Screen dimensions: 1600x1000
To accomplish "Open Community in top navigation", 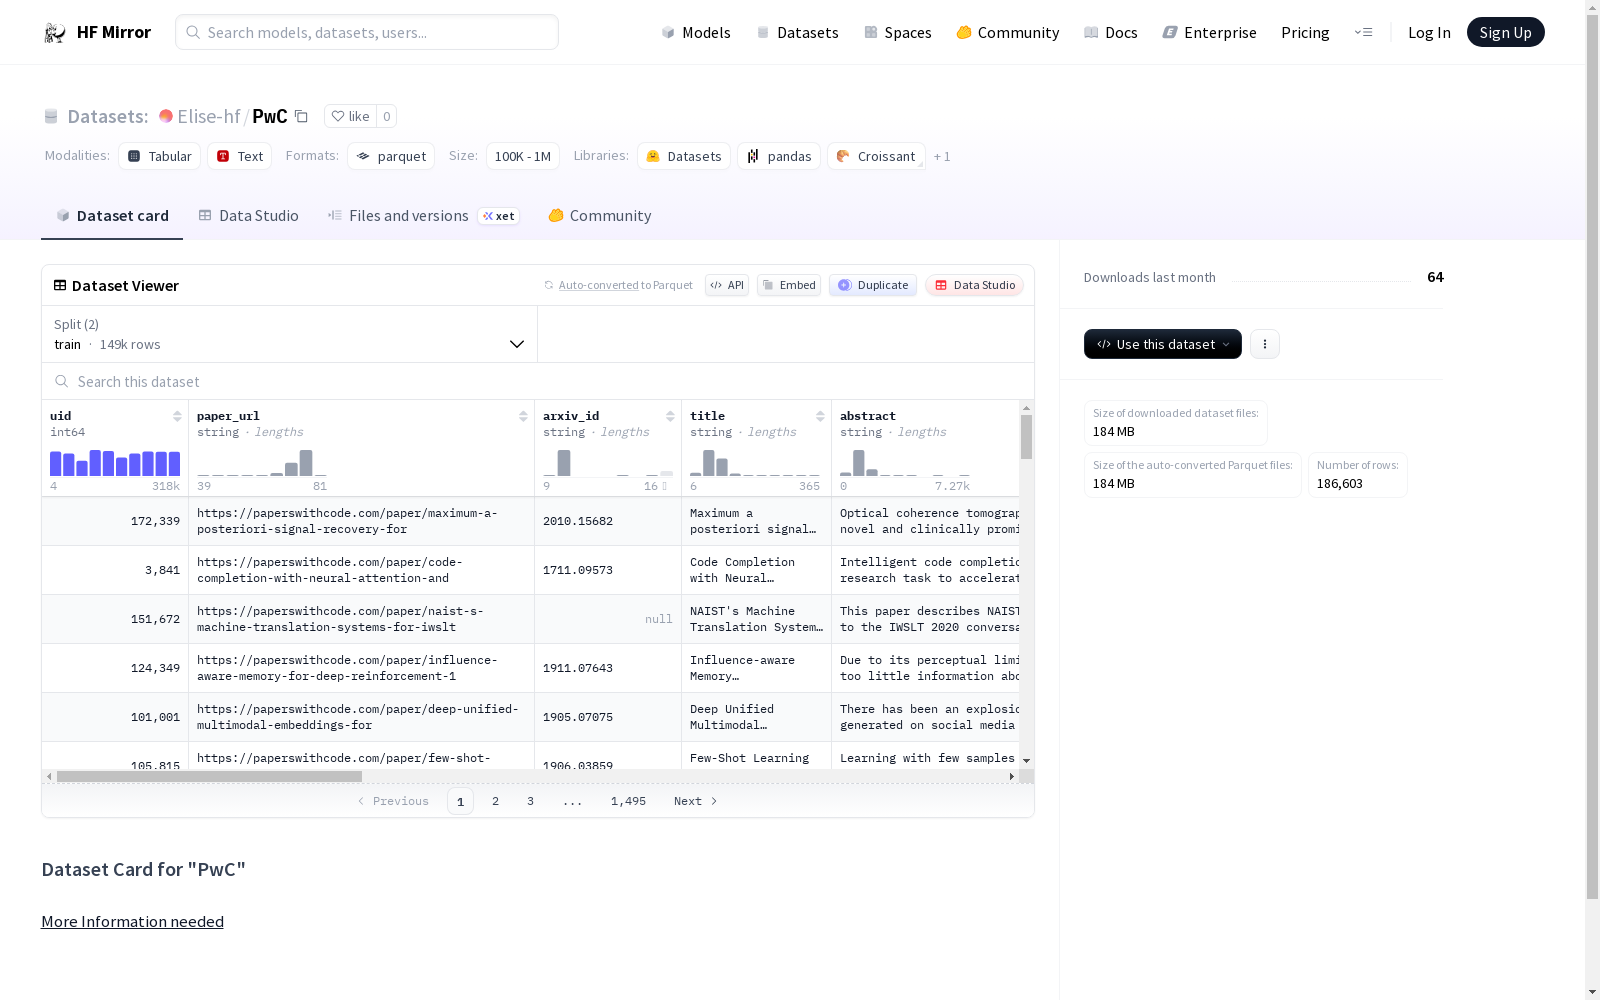I will pos(1008,32).
